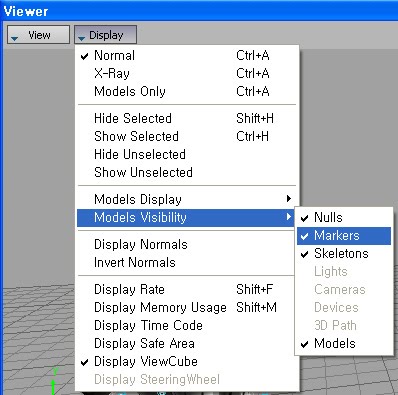Image resolution: width=398 pixels, height=395 pixels.
Task: Enable Display Memory Usage
Action: click(x=186, y=307)
